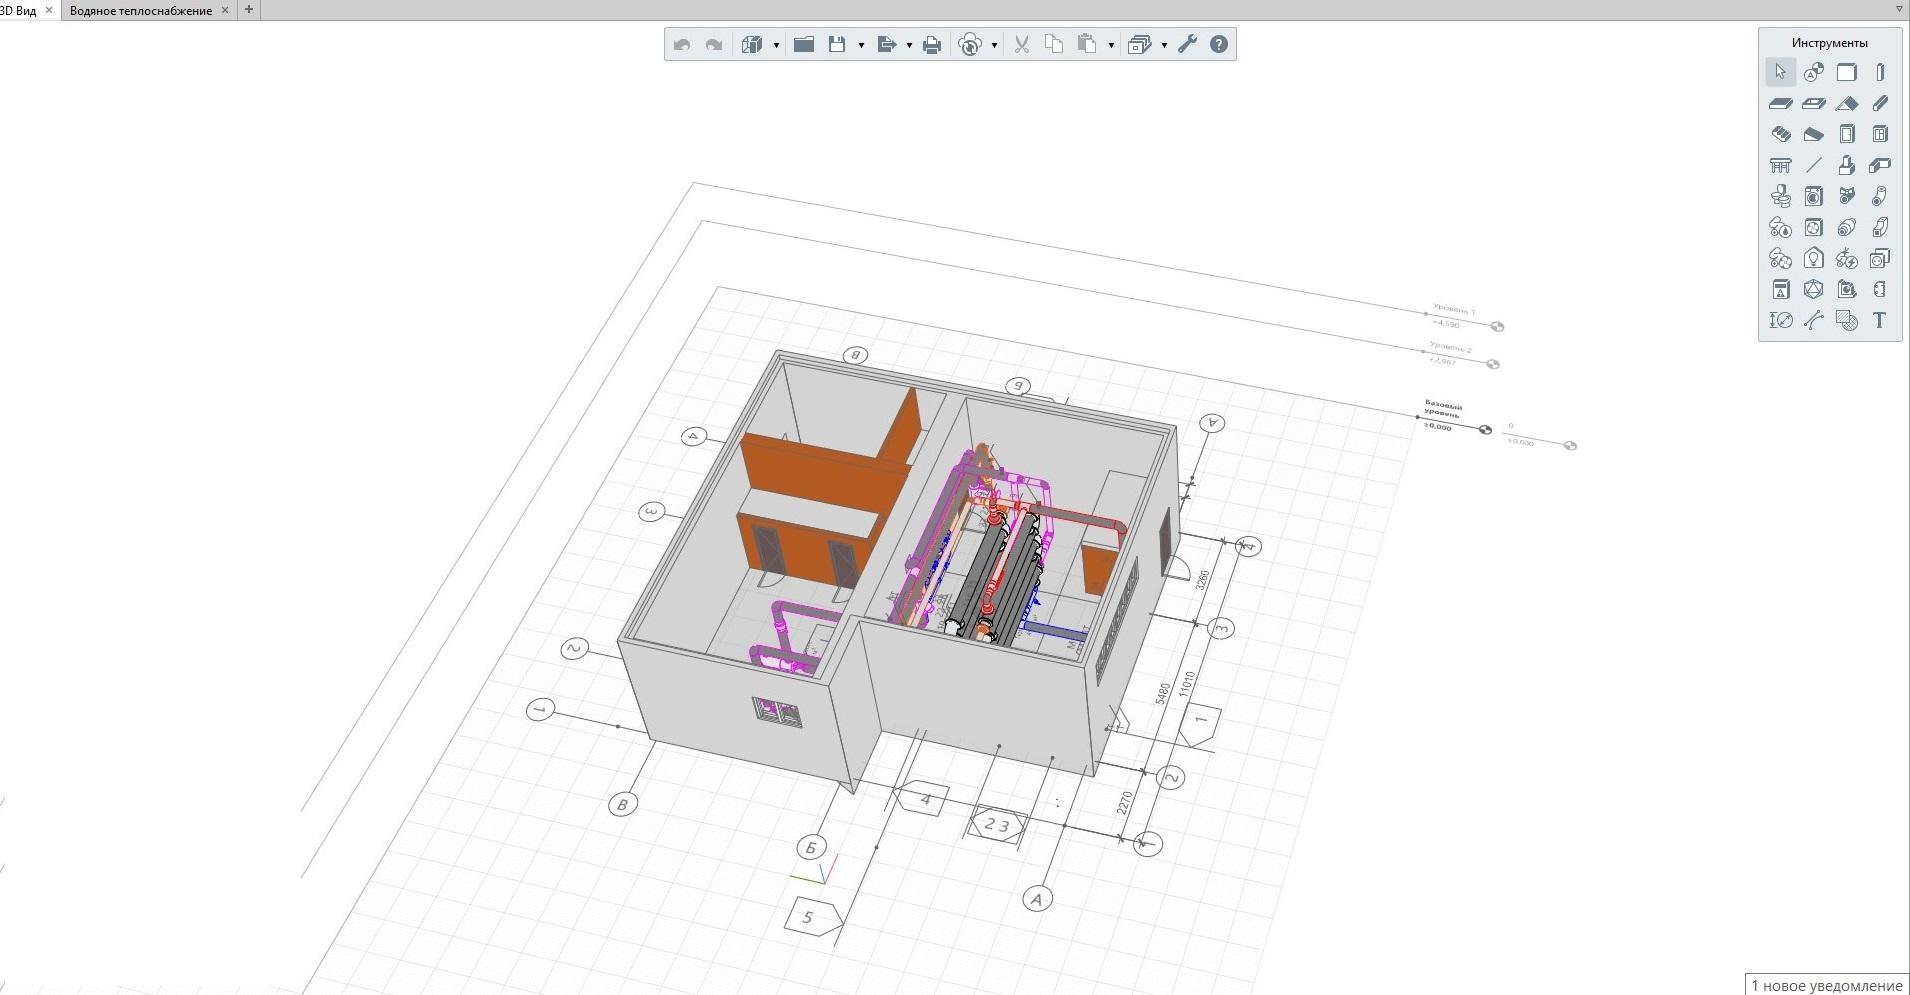Click the cloud sync toolbar icon
The height and width of the screenshot is (995, 1910).
coord(969,44)
